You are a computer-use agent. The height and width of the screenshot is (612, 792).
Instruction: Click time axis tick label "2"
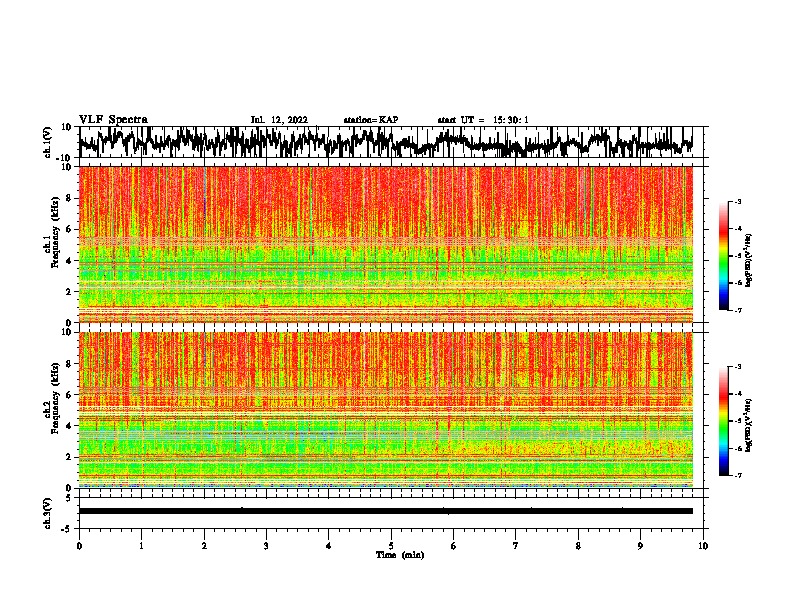click(x=204, y=546)
